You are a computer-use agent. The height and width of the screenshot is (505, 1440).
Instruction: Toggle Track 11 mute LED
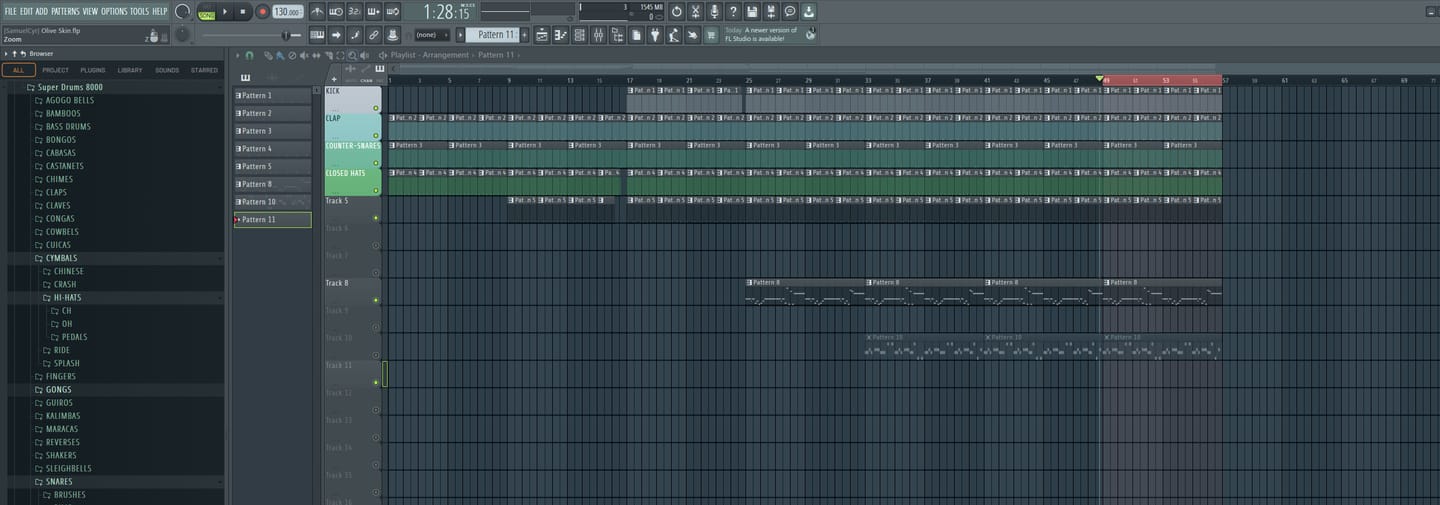coord(376,382)
